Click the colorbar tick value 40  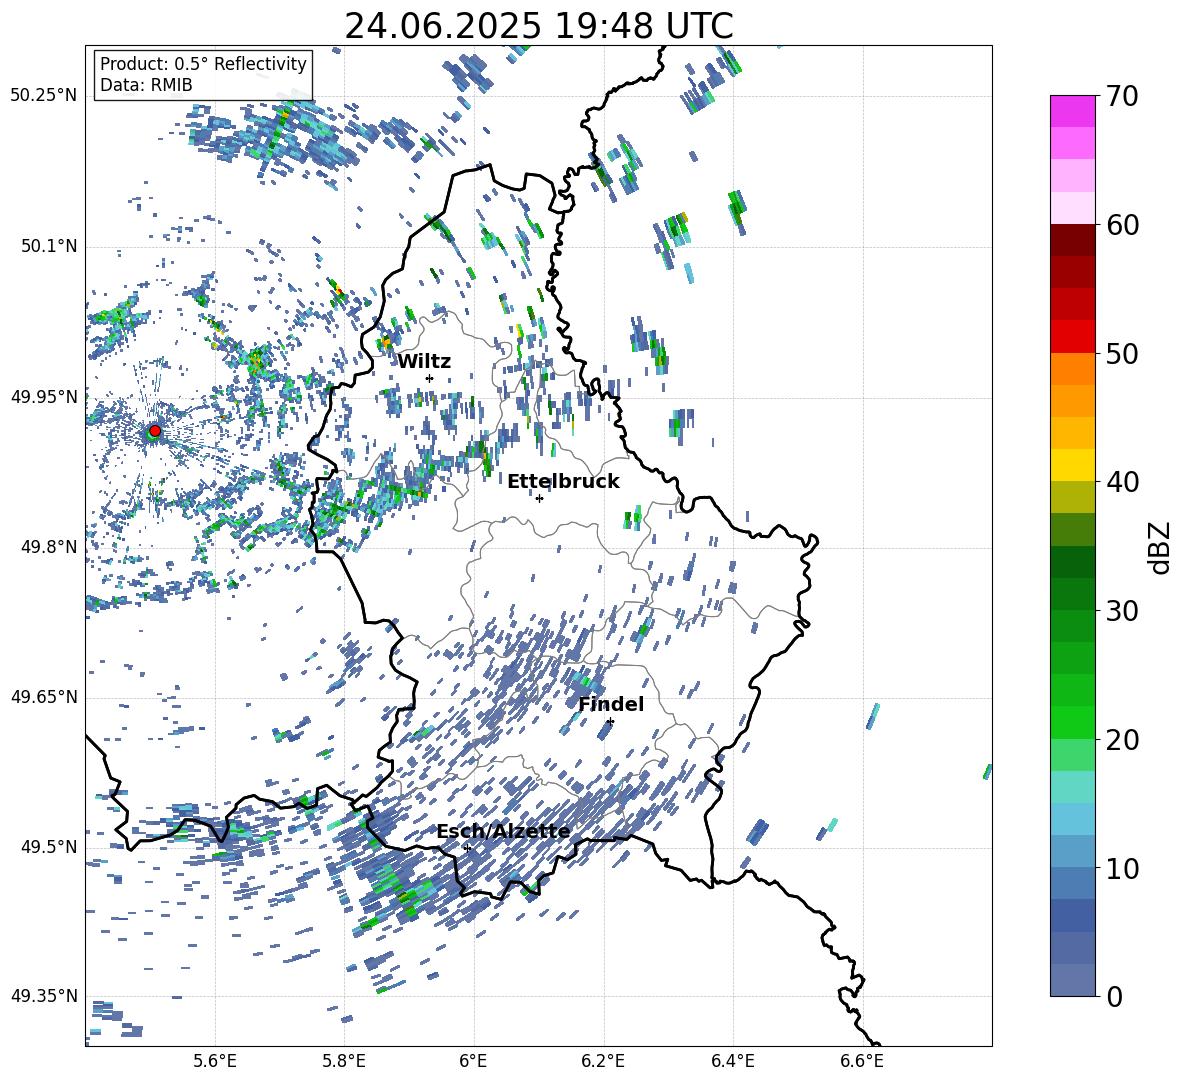(1123, 482)
